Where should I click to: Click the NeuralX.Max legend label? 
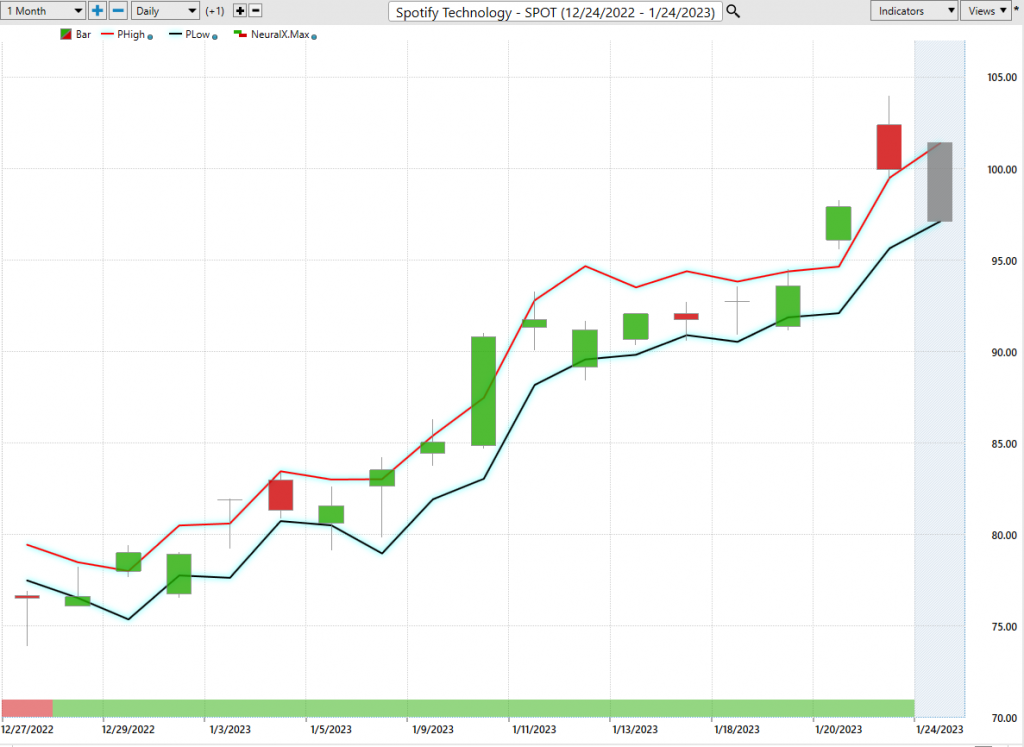tap(280, 35)
